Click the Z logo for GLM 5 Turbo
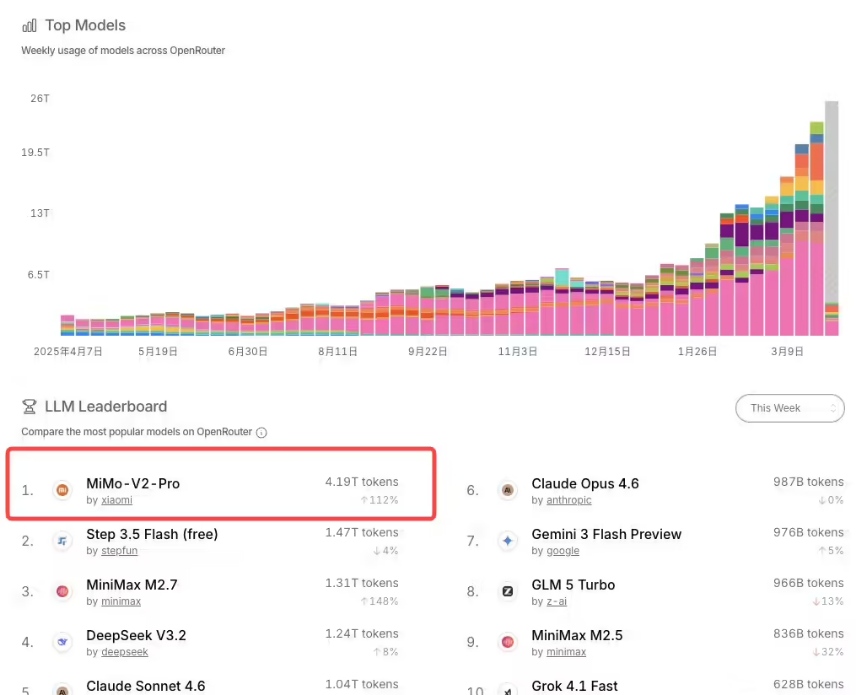This screenshot has width=856, height=695. coord(508,591)
